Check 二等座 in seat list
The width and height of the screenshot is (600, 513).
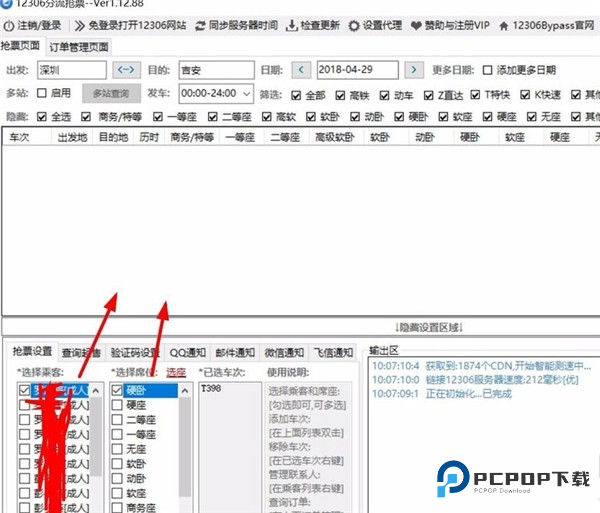[117, 420]
